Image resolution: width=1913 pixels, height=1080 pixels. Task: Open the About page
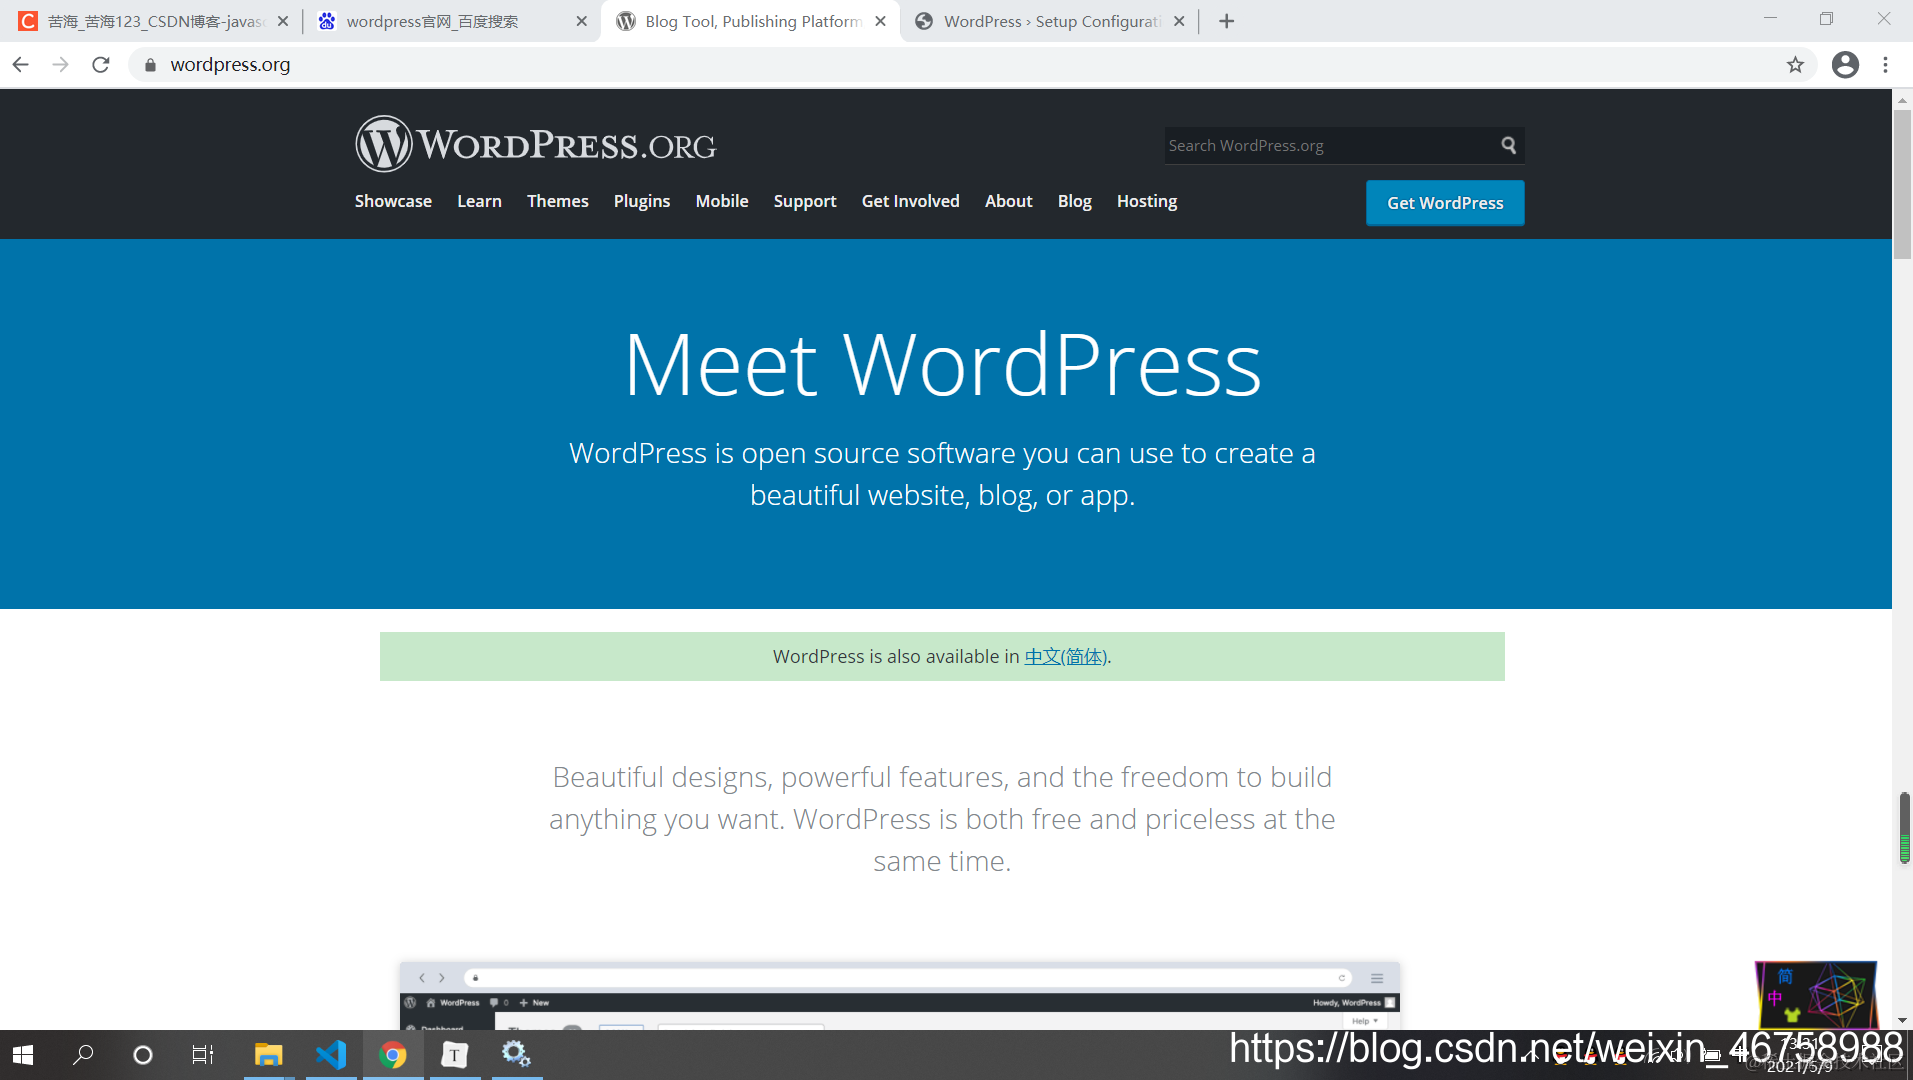point(1008,201)
